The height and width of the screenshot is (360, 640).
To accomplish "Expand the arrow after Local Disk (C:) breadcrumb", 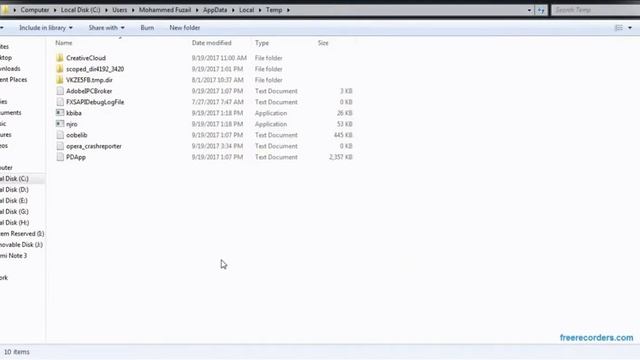I will click(x=106, y=10).
